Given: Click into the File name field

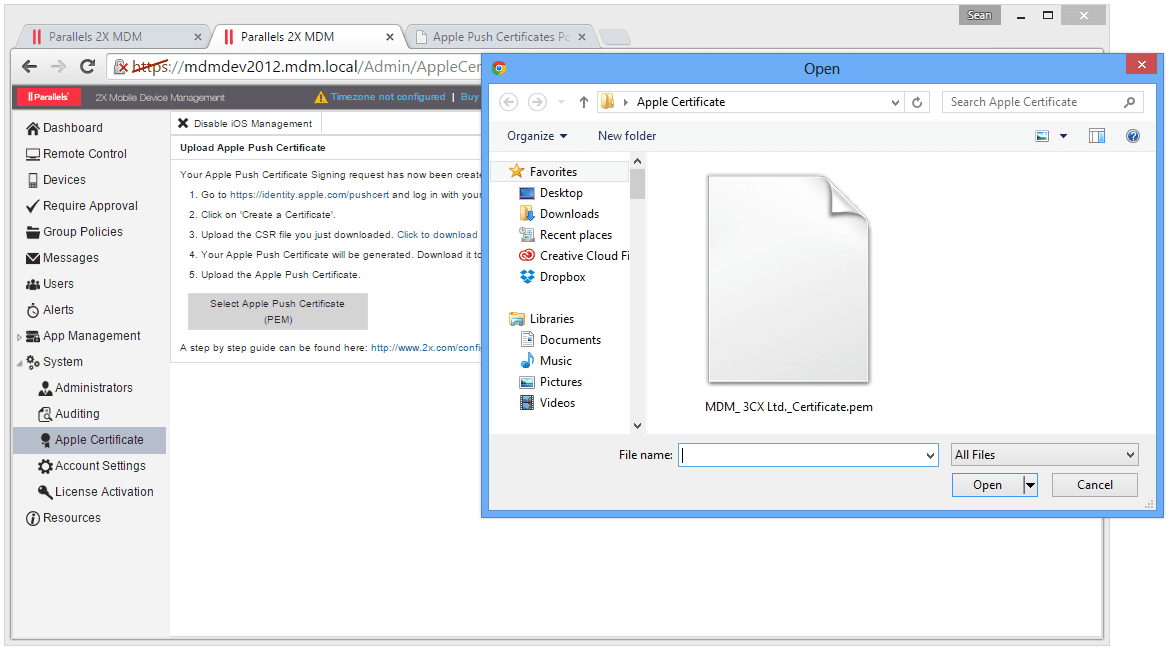Looking at the screenshot, I should coord(801,456).
